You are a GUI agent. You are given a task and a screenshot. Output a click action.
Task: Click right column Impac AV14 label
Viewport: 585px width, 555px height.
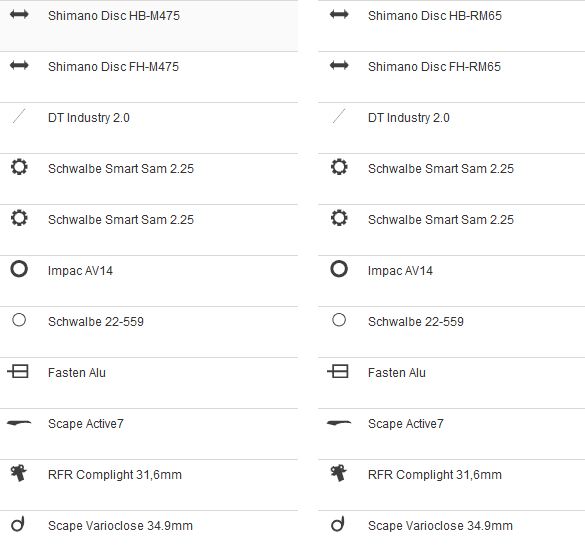pos(400,271)
